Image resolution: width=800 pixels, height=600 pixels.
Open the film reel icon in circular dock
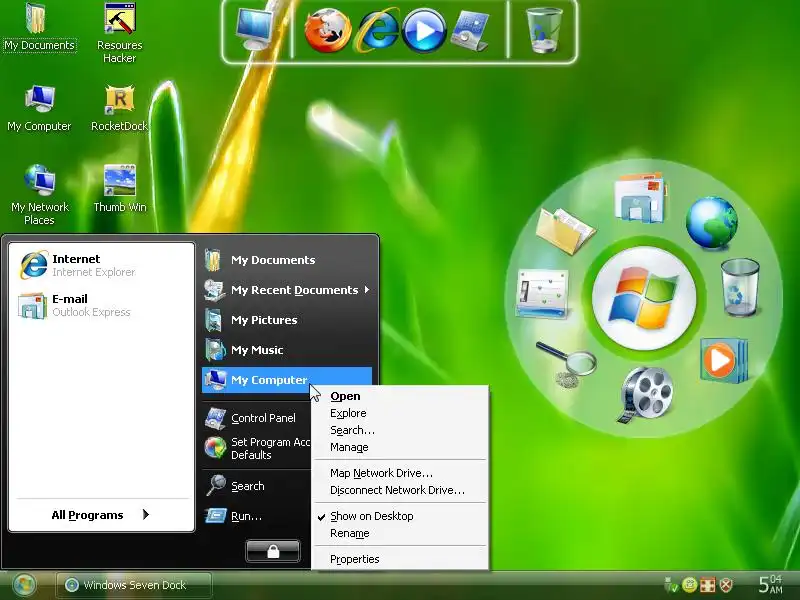646,394
